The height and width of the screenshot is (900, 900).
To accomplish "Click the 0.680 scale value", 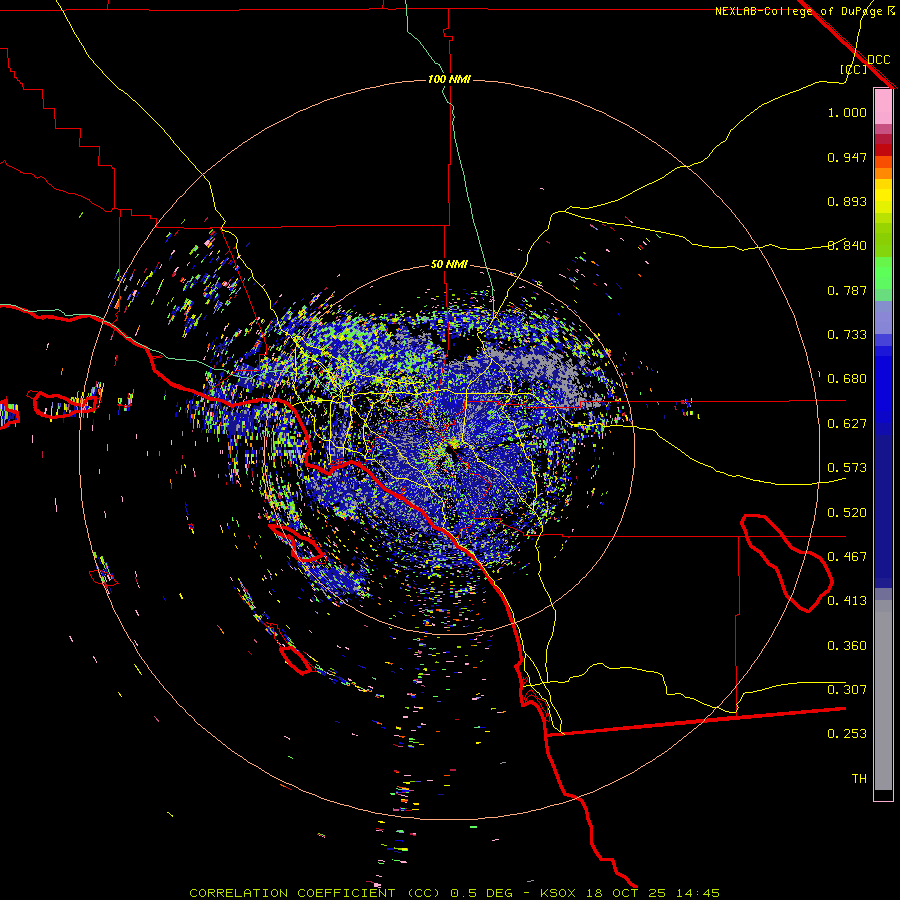I will coord(847,379).
